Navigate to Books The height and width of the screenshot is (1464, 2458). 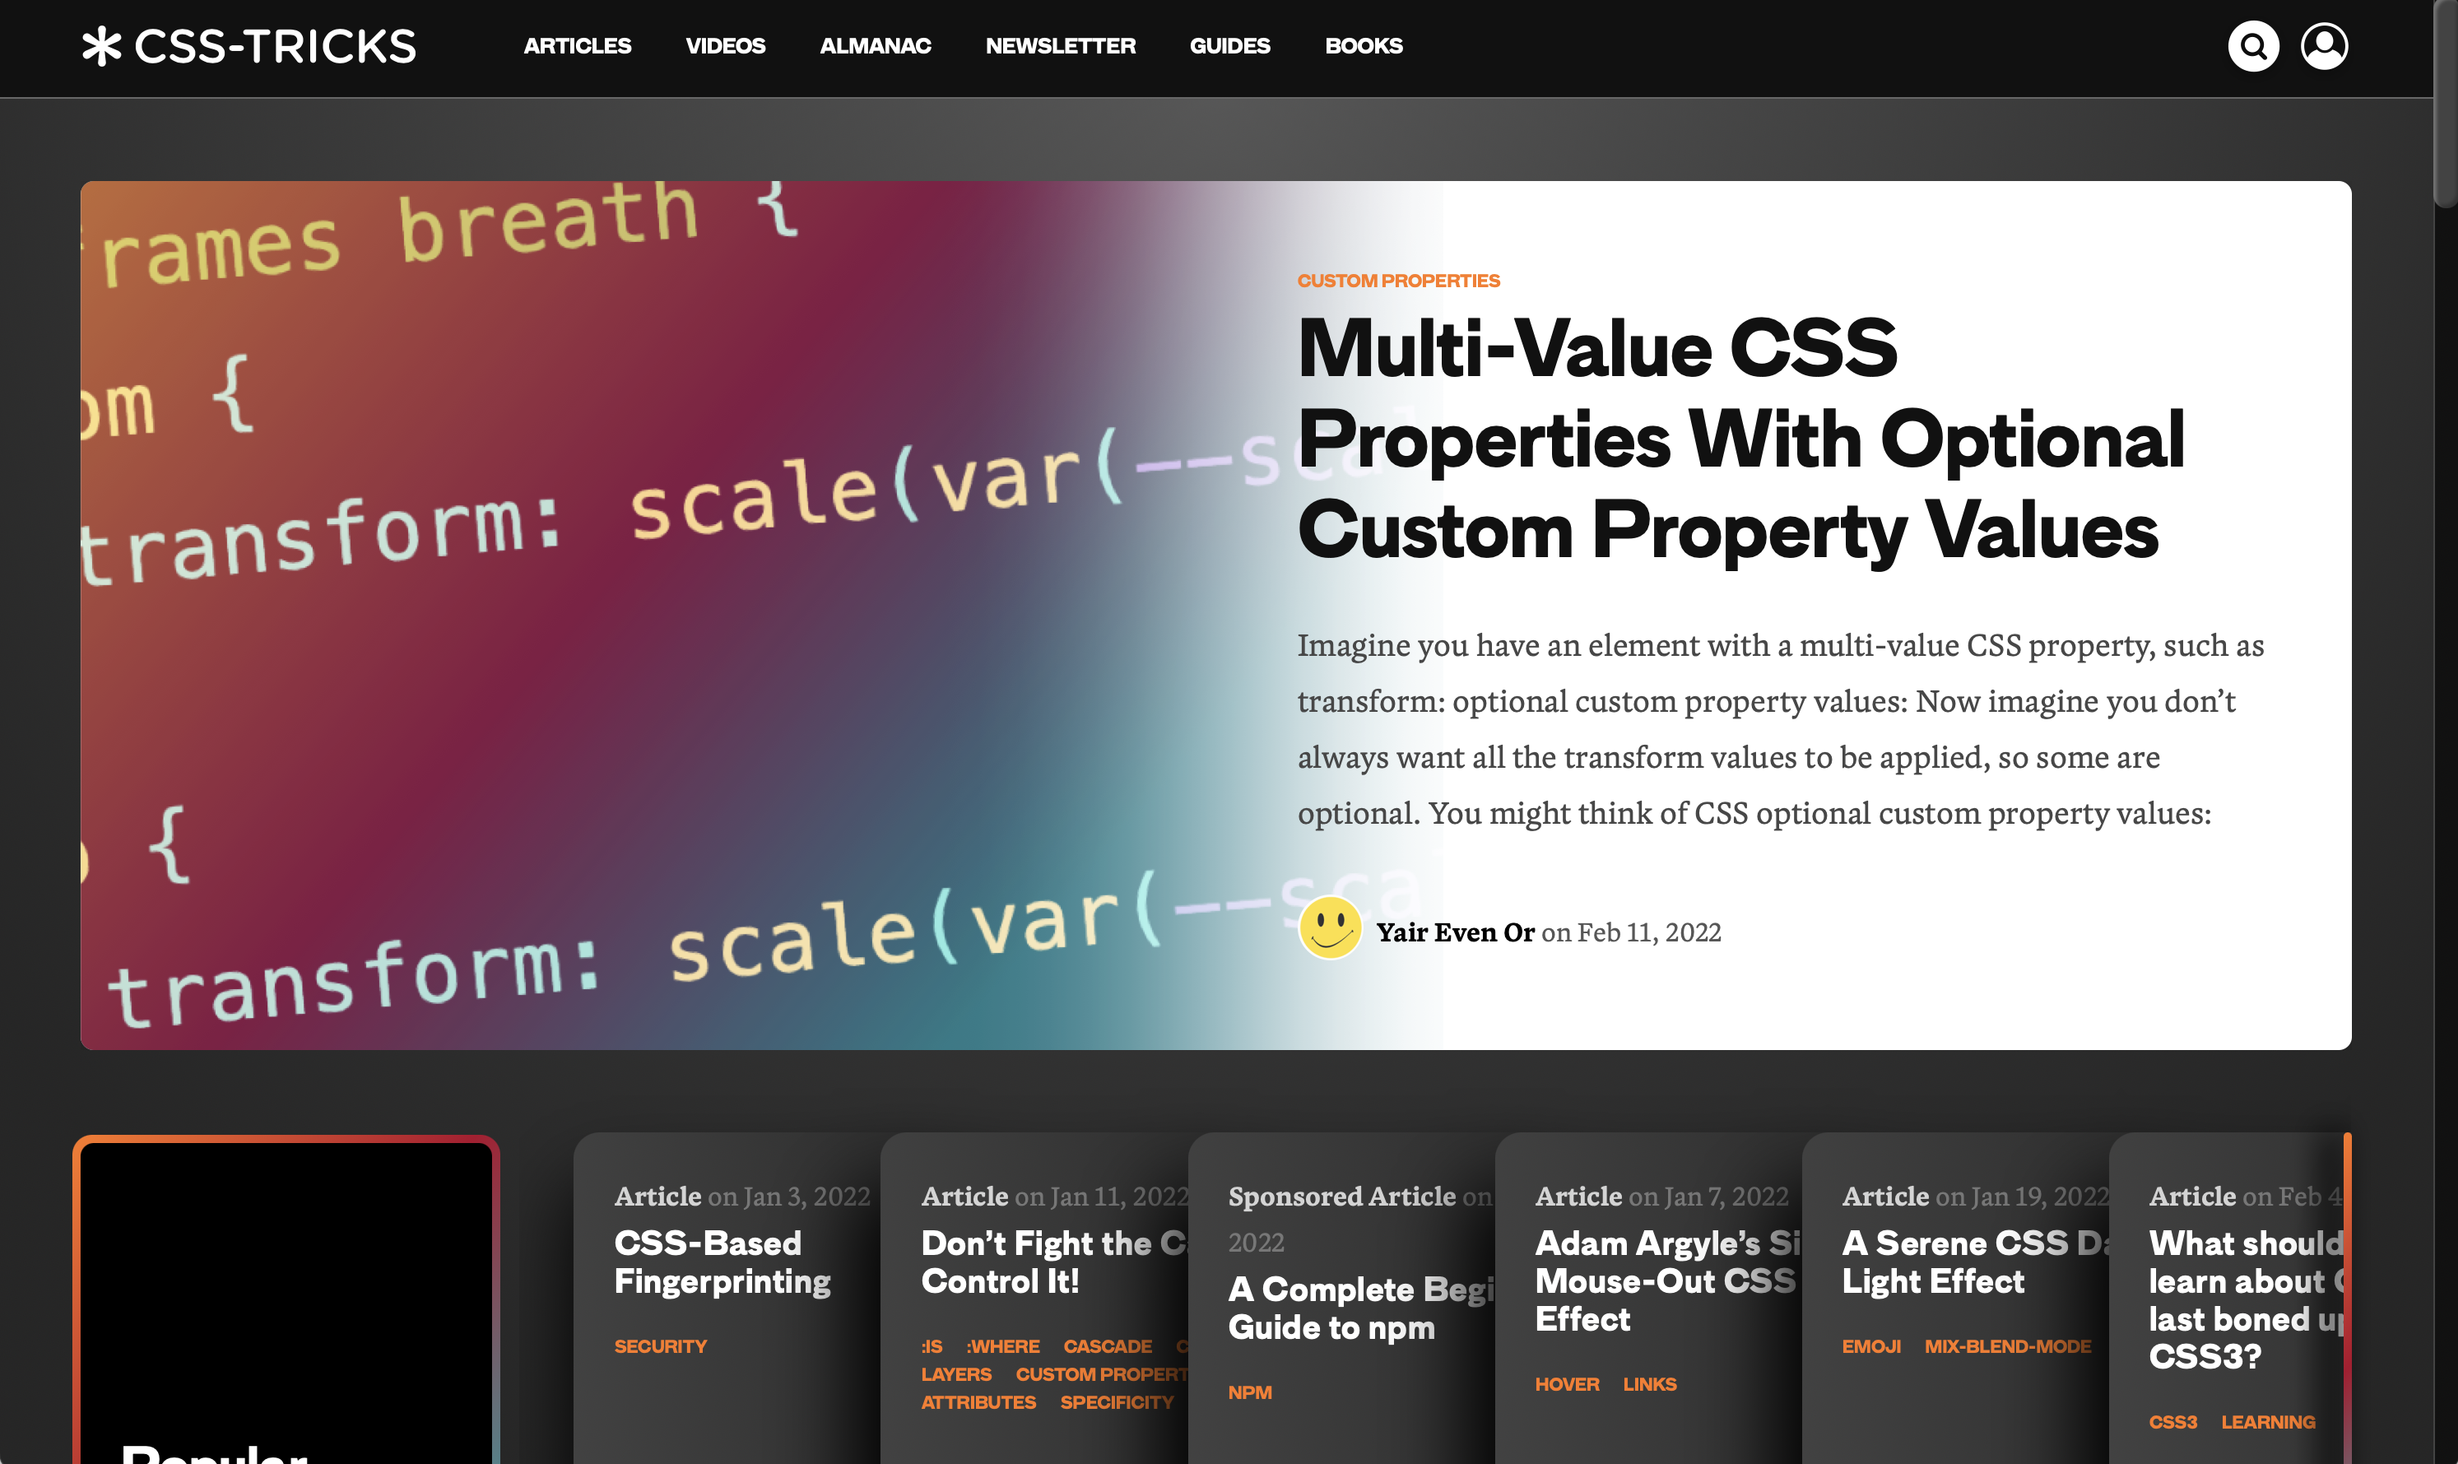(1363, 46)
